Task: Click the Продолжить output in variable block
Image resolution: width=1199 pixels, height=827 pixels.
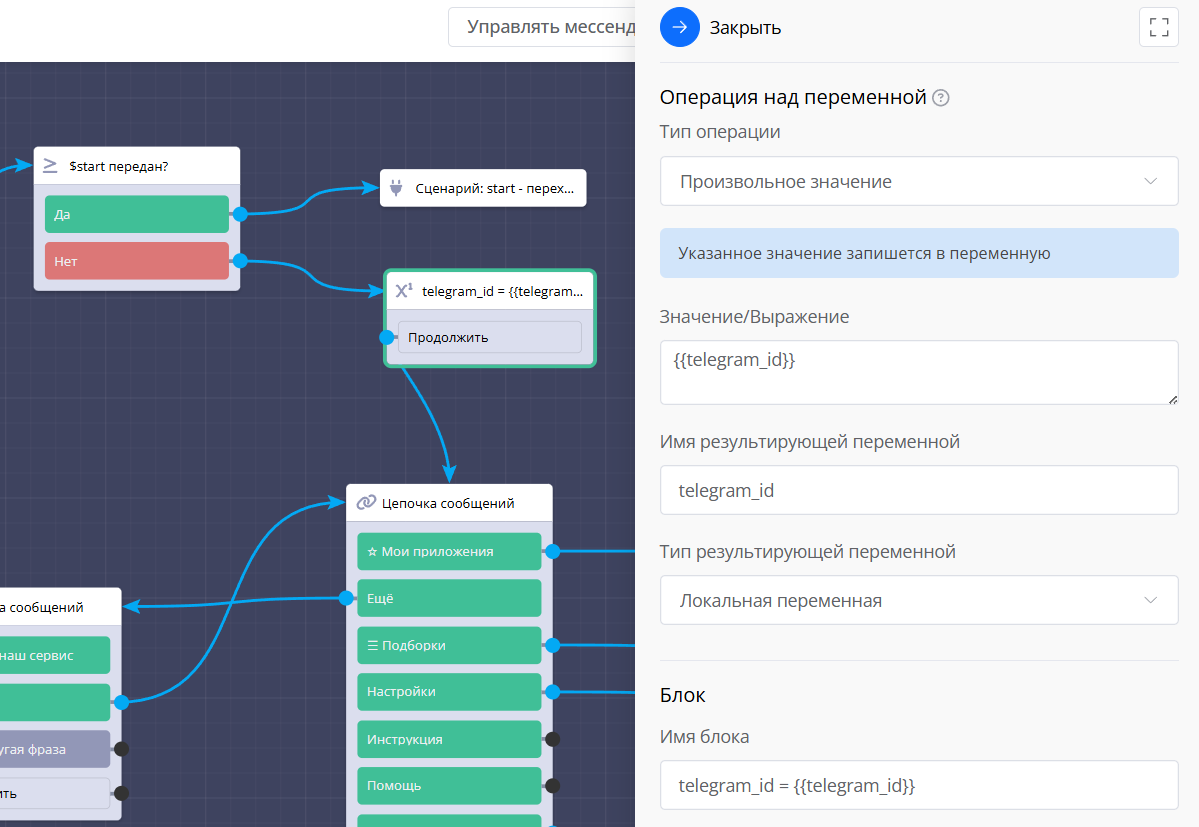Action: (x=489, y=337)
